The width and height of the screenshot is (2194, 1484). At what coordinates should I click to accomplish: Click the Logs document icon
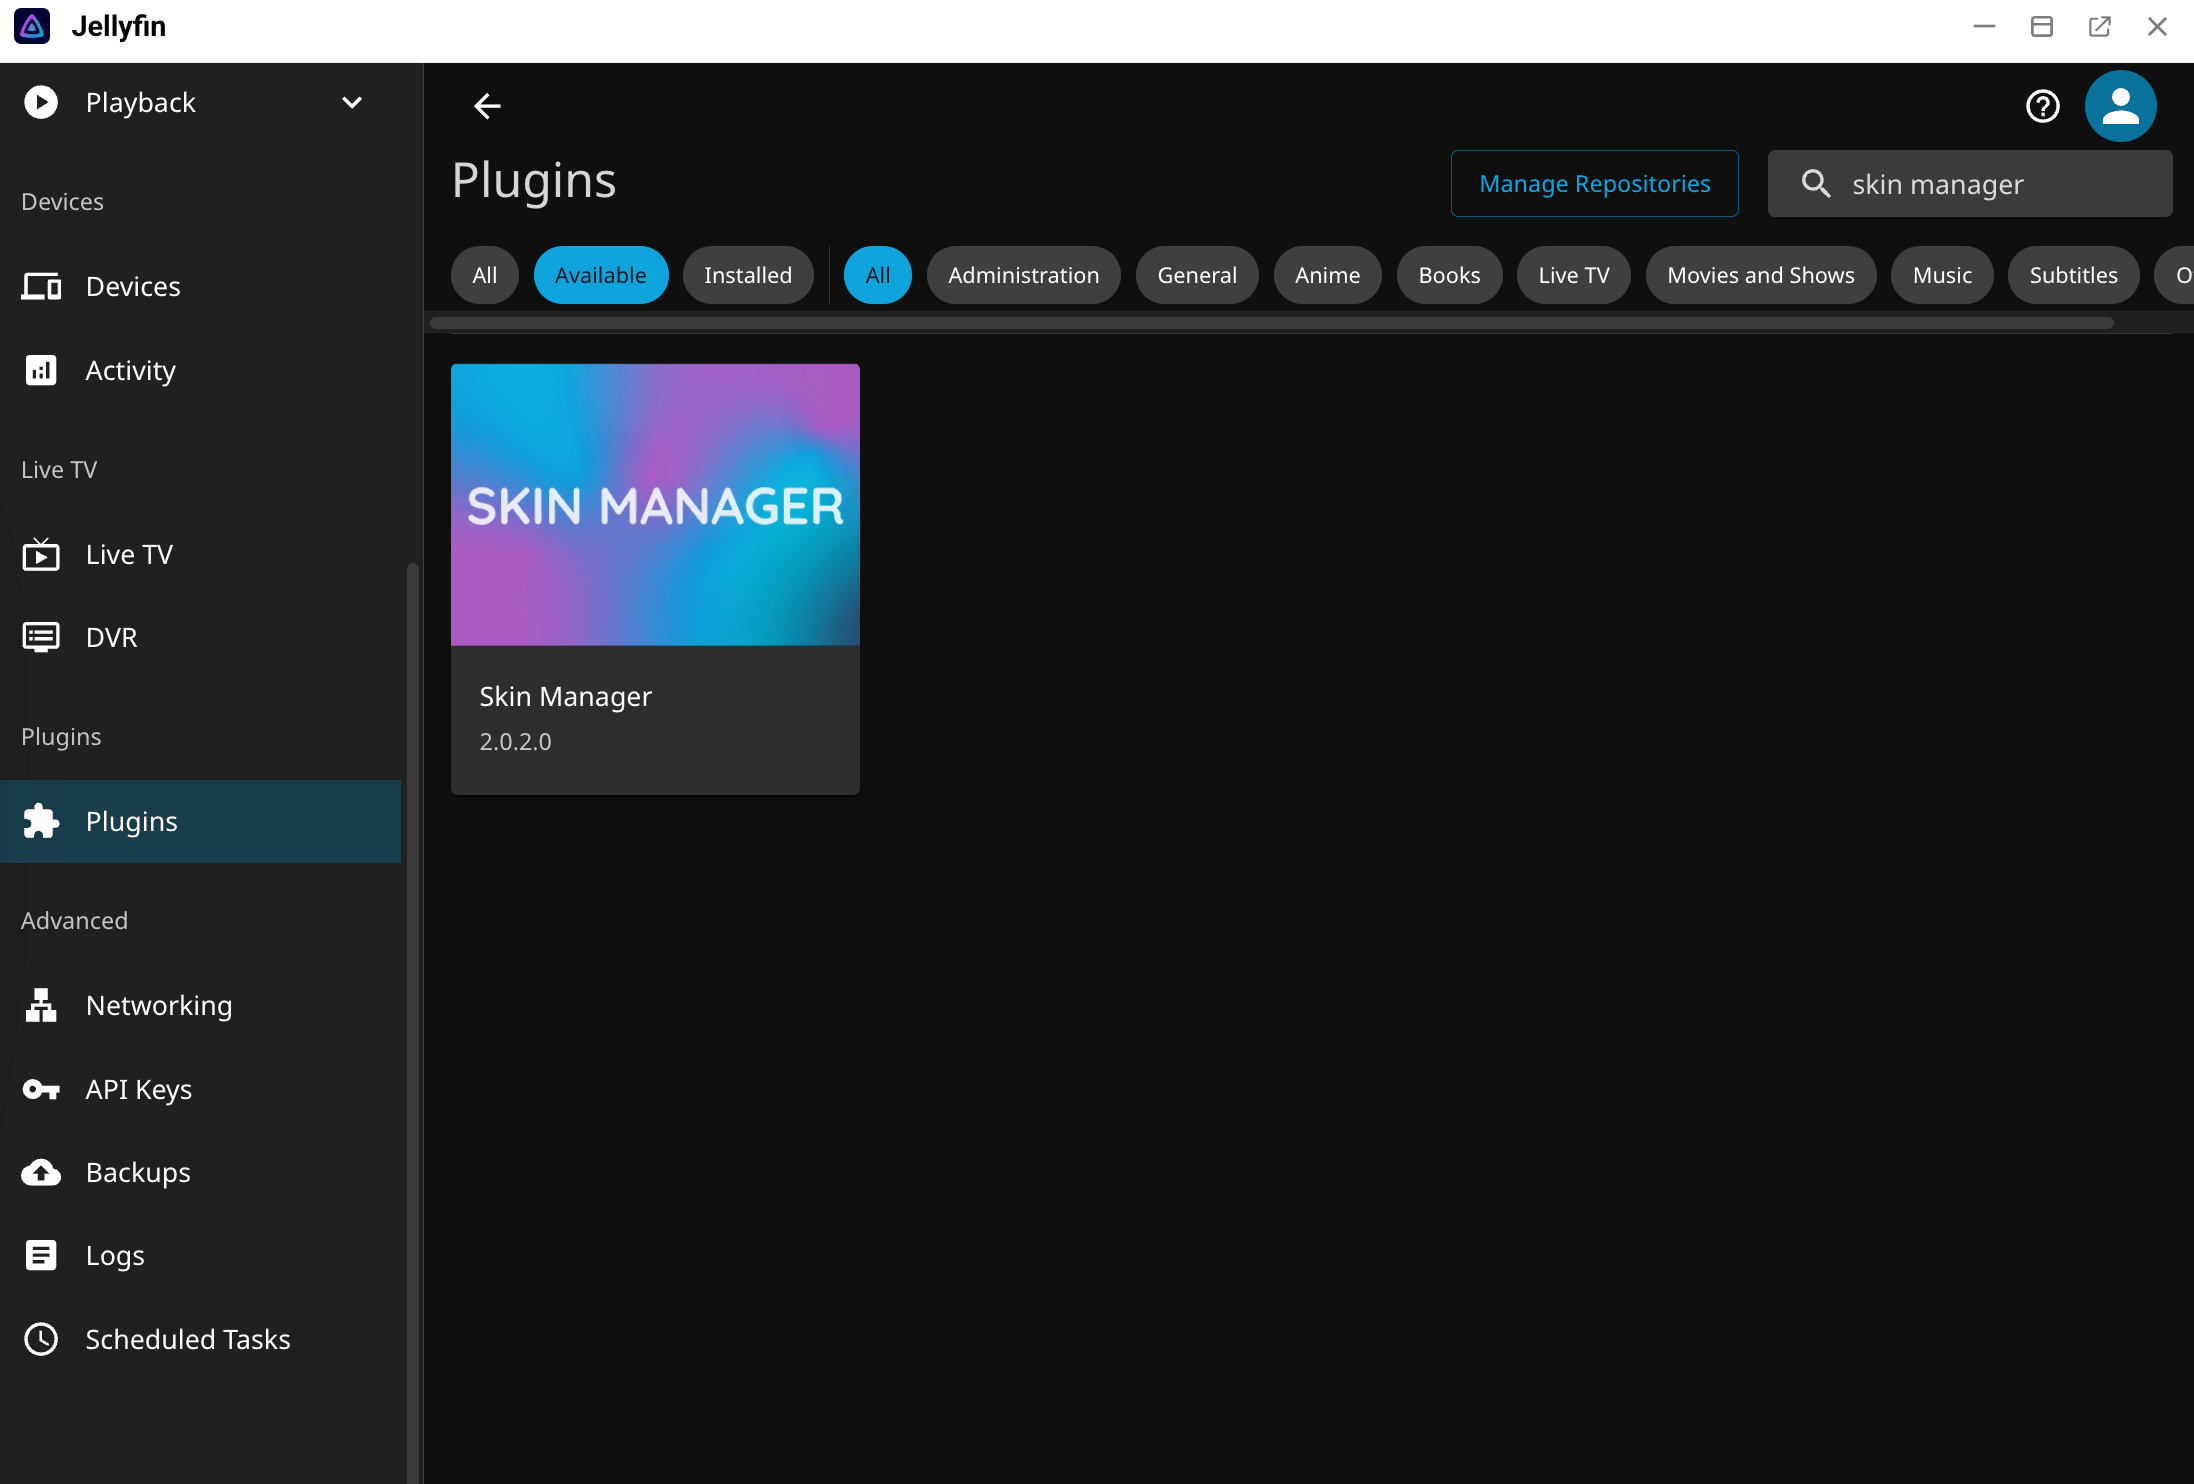(41, 1255)
